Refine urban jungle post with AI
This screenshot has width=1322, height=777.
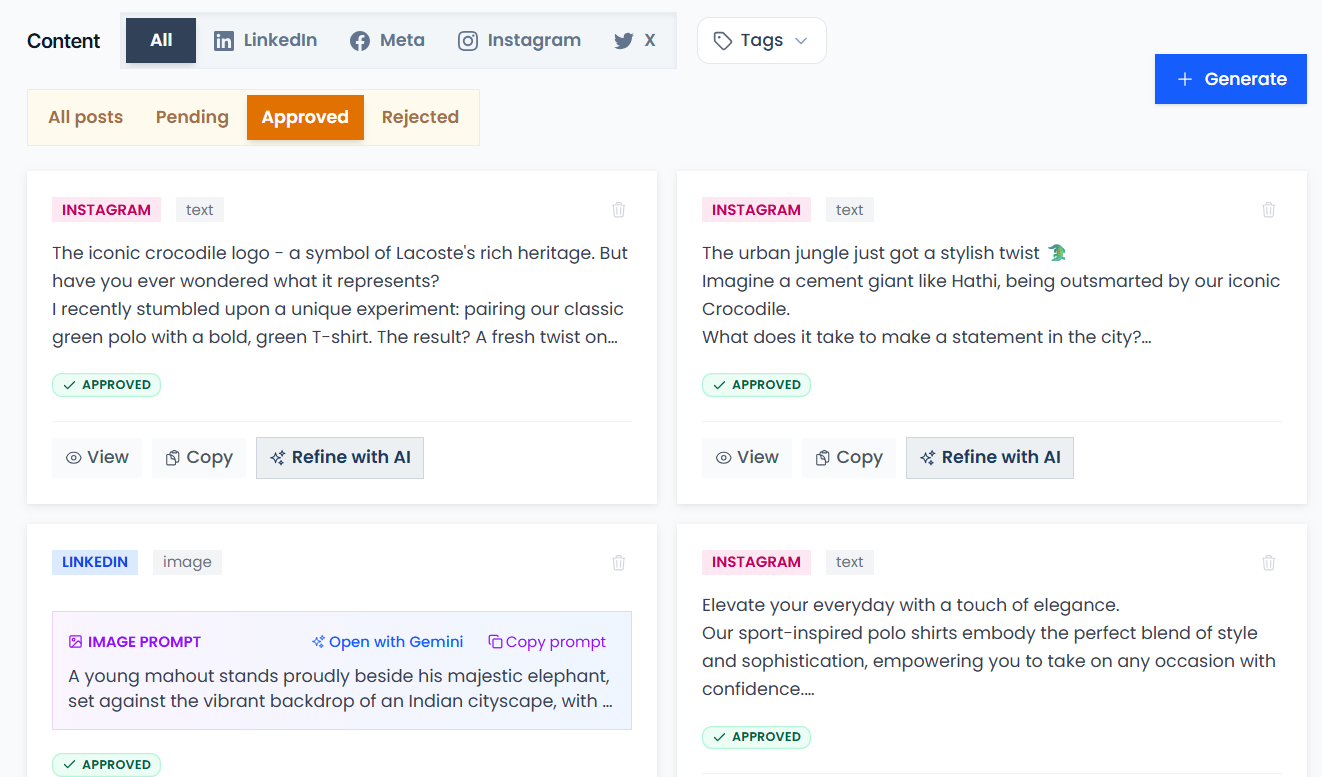coord(990,458)
